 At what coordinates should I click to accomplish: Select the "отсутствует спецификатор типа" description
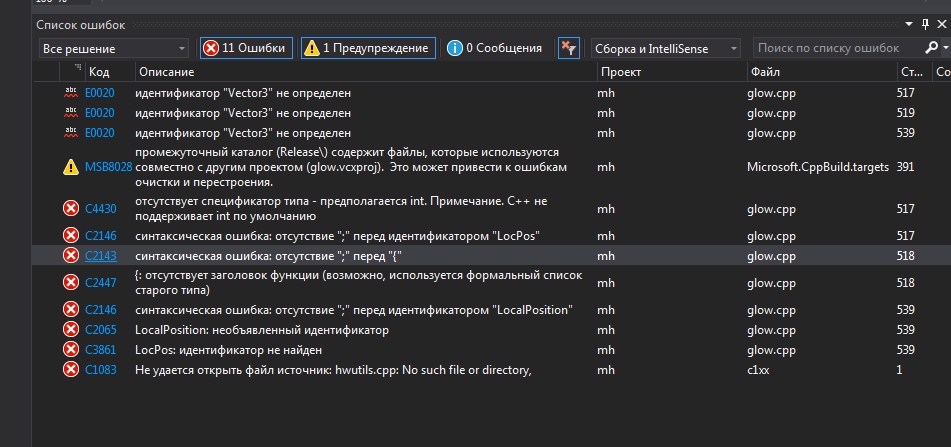341,209
